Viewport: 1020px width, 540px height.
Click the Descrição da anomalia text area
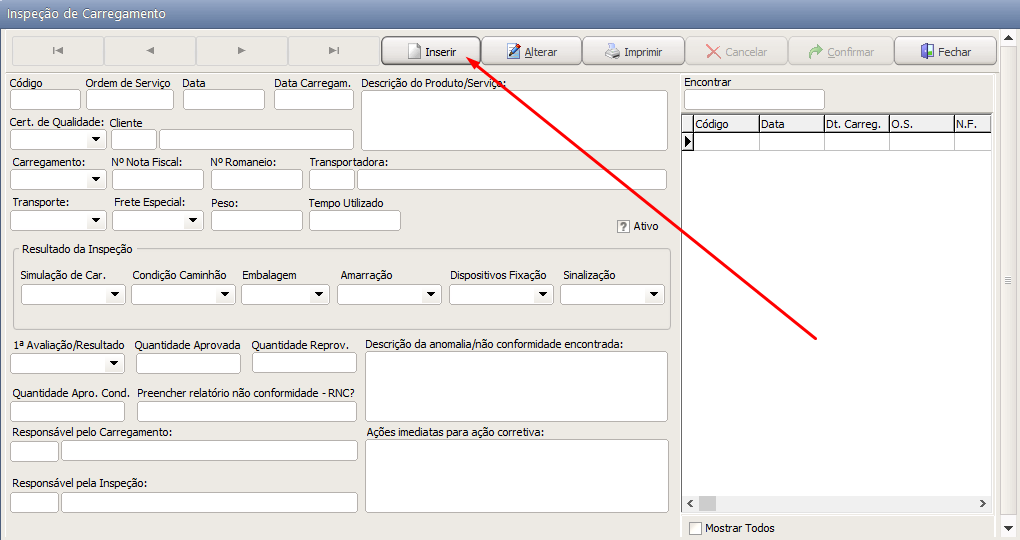point(517,386)
